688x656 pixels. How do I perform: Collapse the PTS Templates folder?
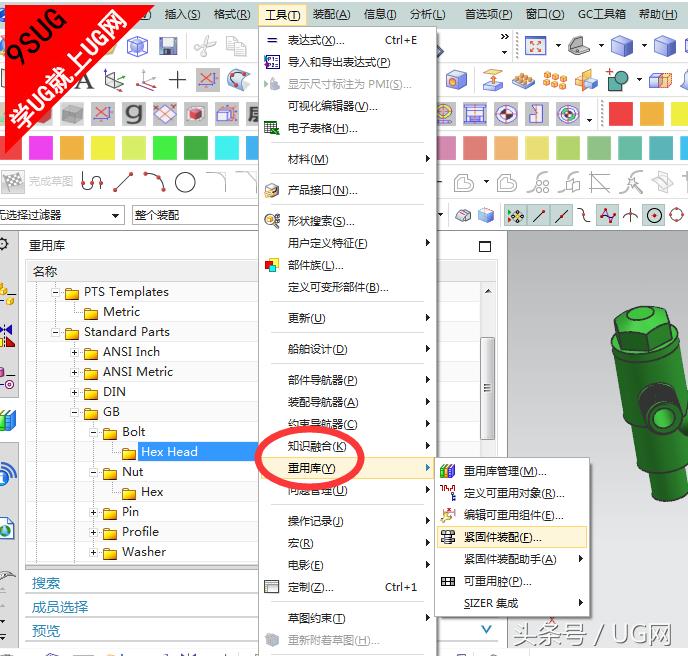(55, 292)
